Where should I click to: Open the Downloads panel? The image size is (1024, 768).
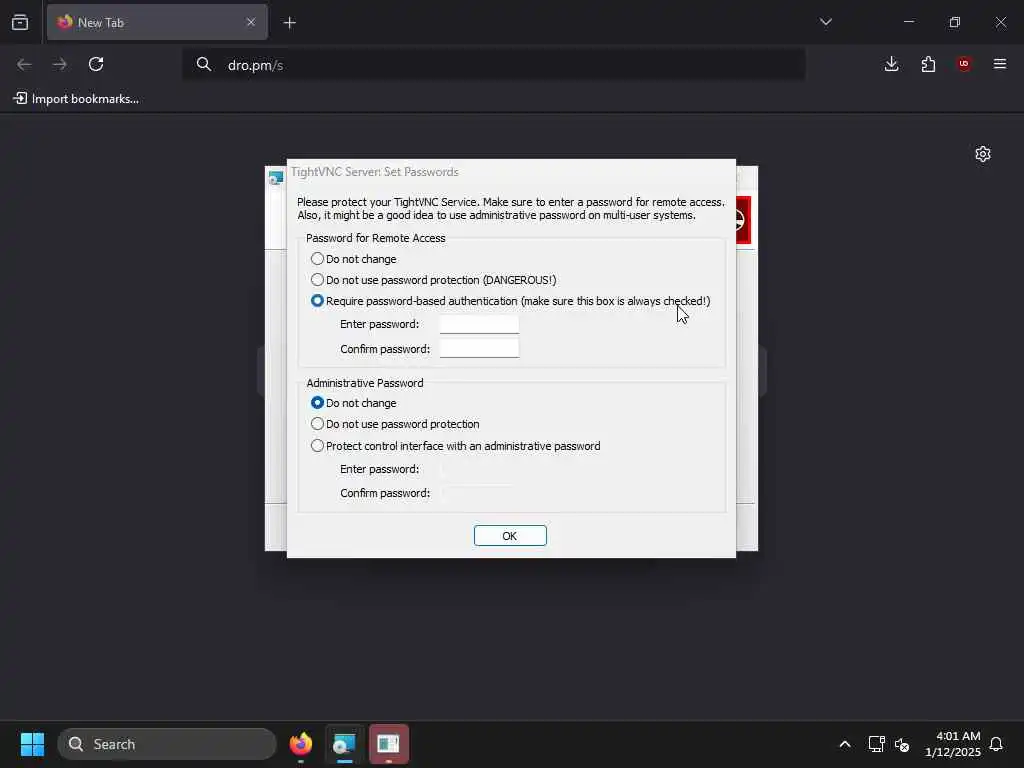pos(891,64)
